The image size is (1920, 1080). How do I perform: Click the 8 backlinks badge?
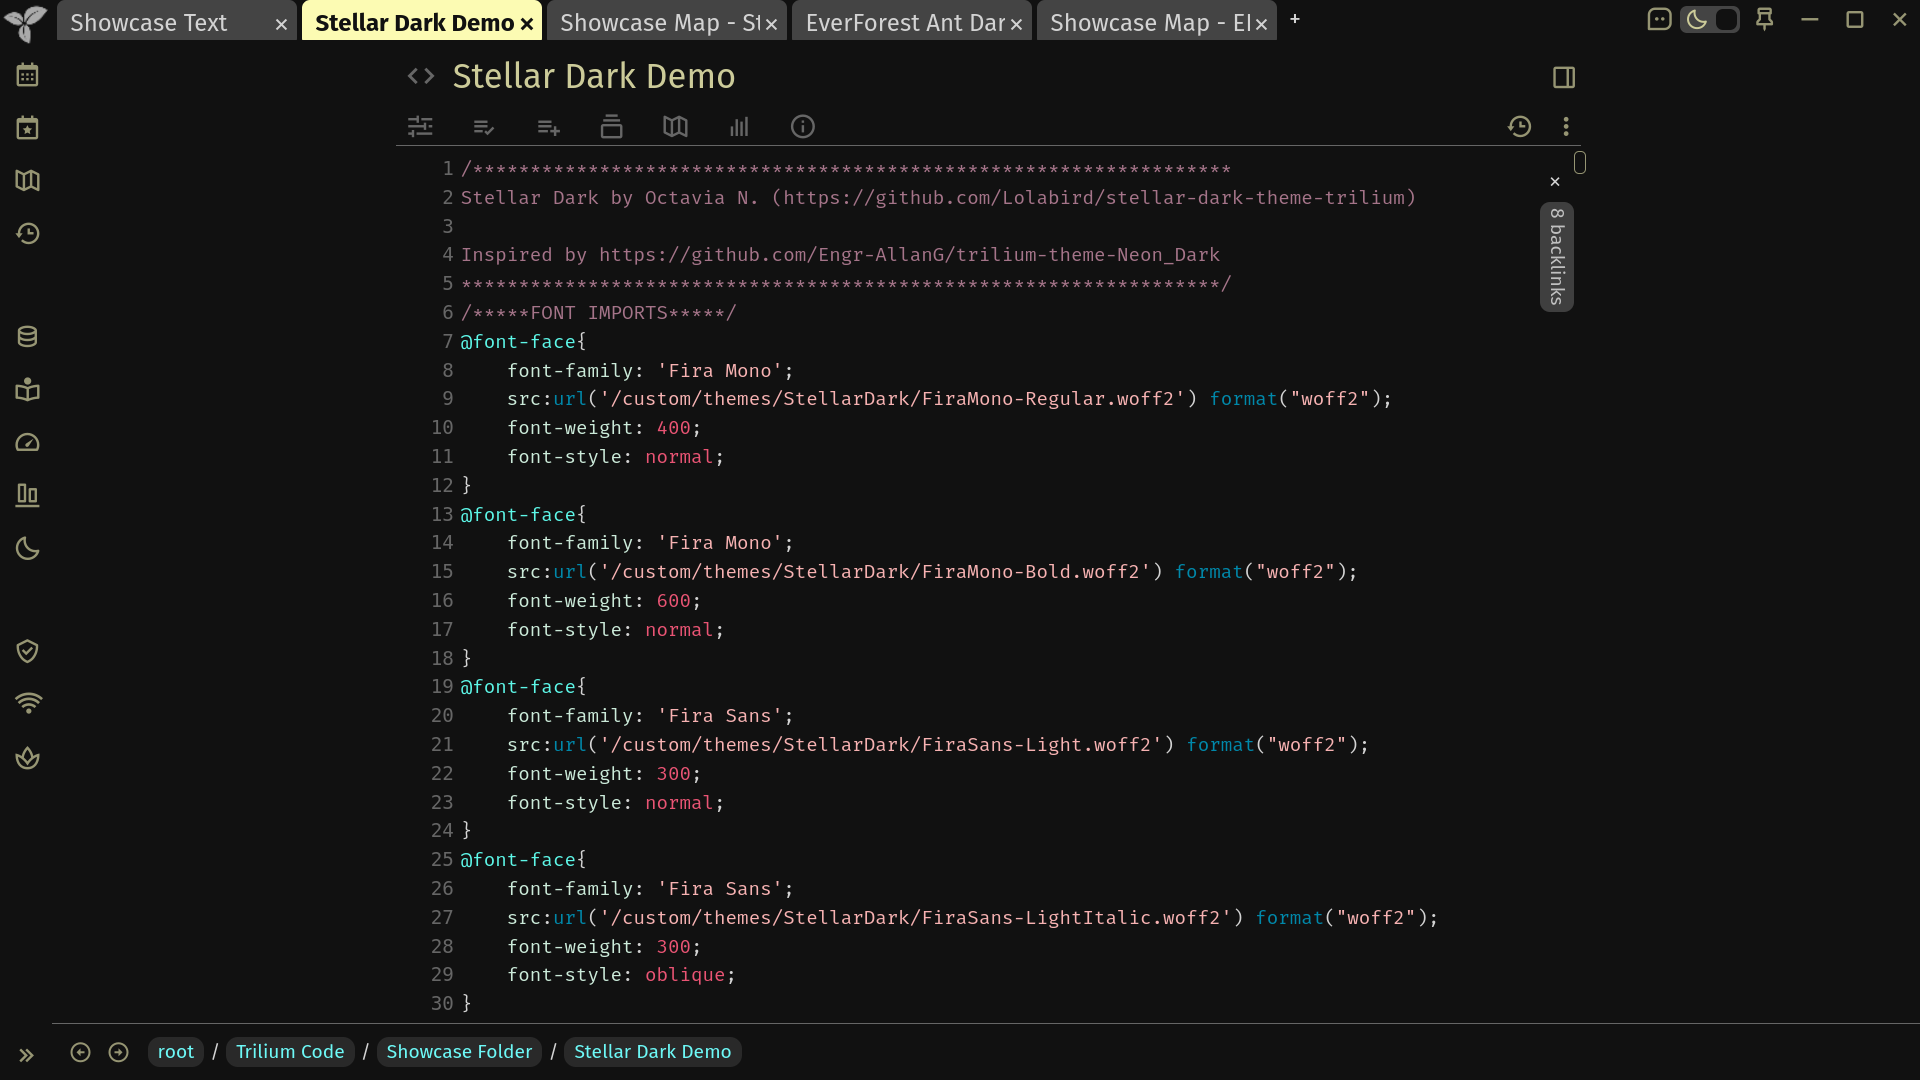(x=1557, y=257)
